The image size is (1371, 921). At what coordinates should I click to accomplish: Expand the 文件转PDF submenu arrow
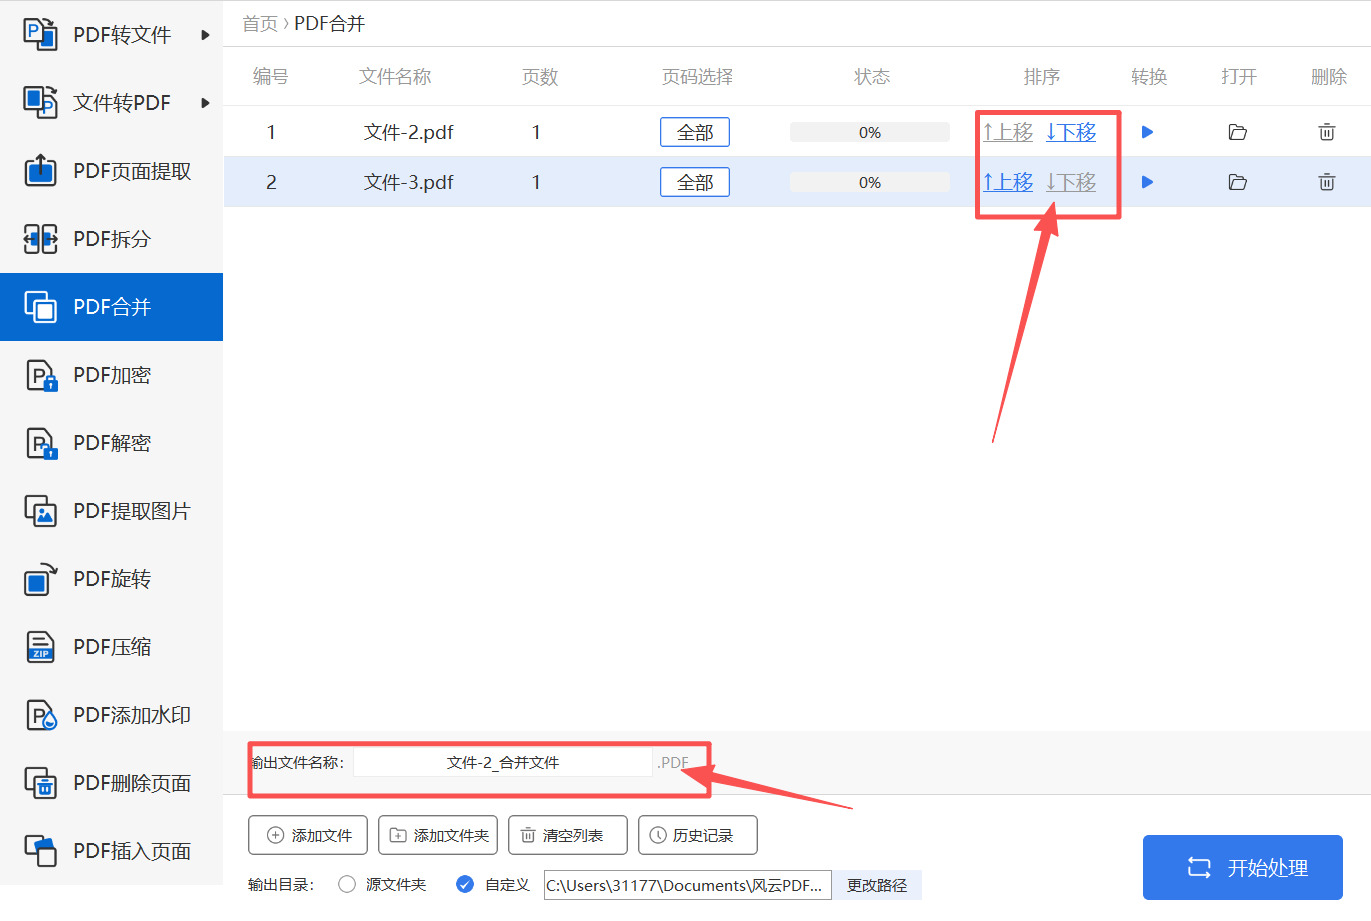pyautogui.click(x=205, y=101)
